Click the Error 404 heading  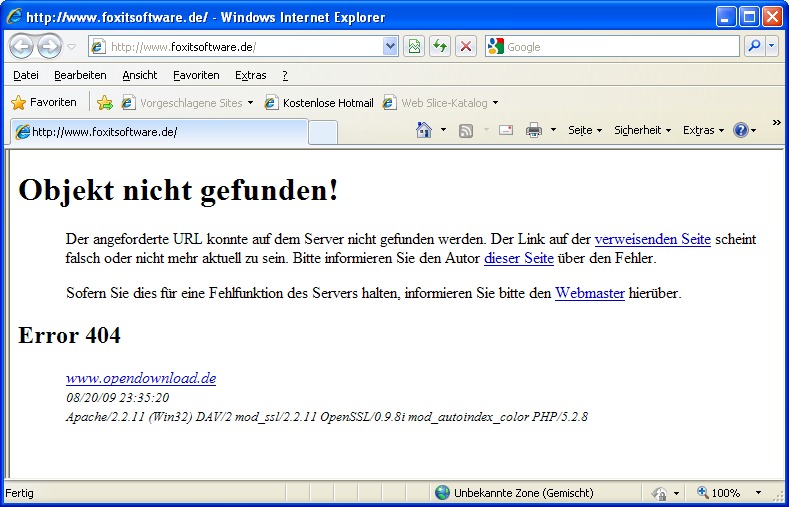pyautogui.click(x=69, y=335)
